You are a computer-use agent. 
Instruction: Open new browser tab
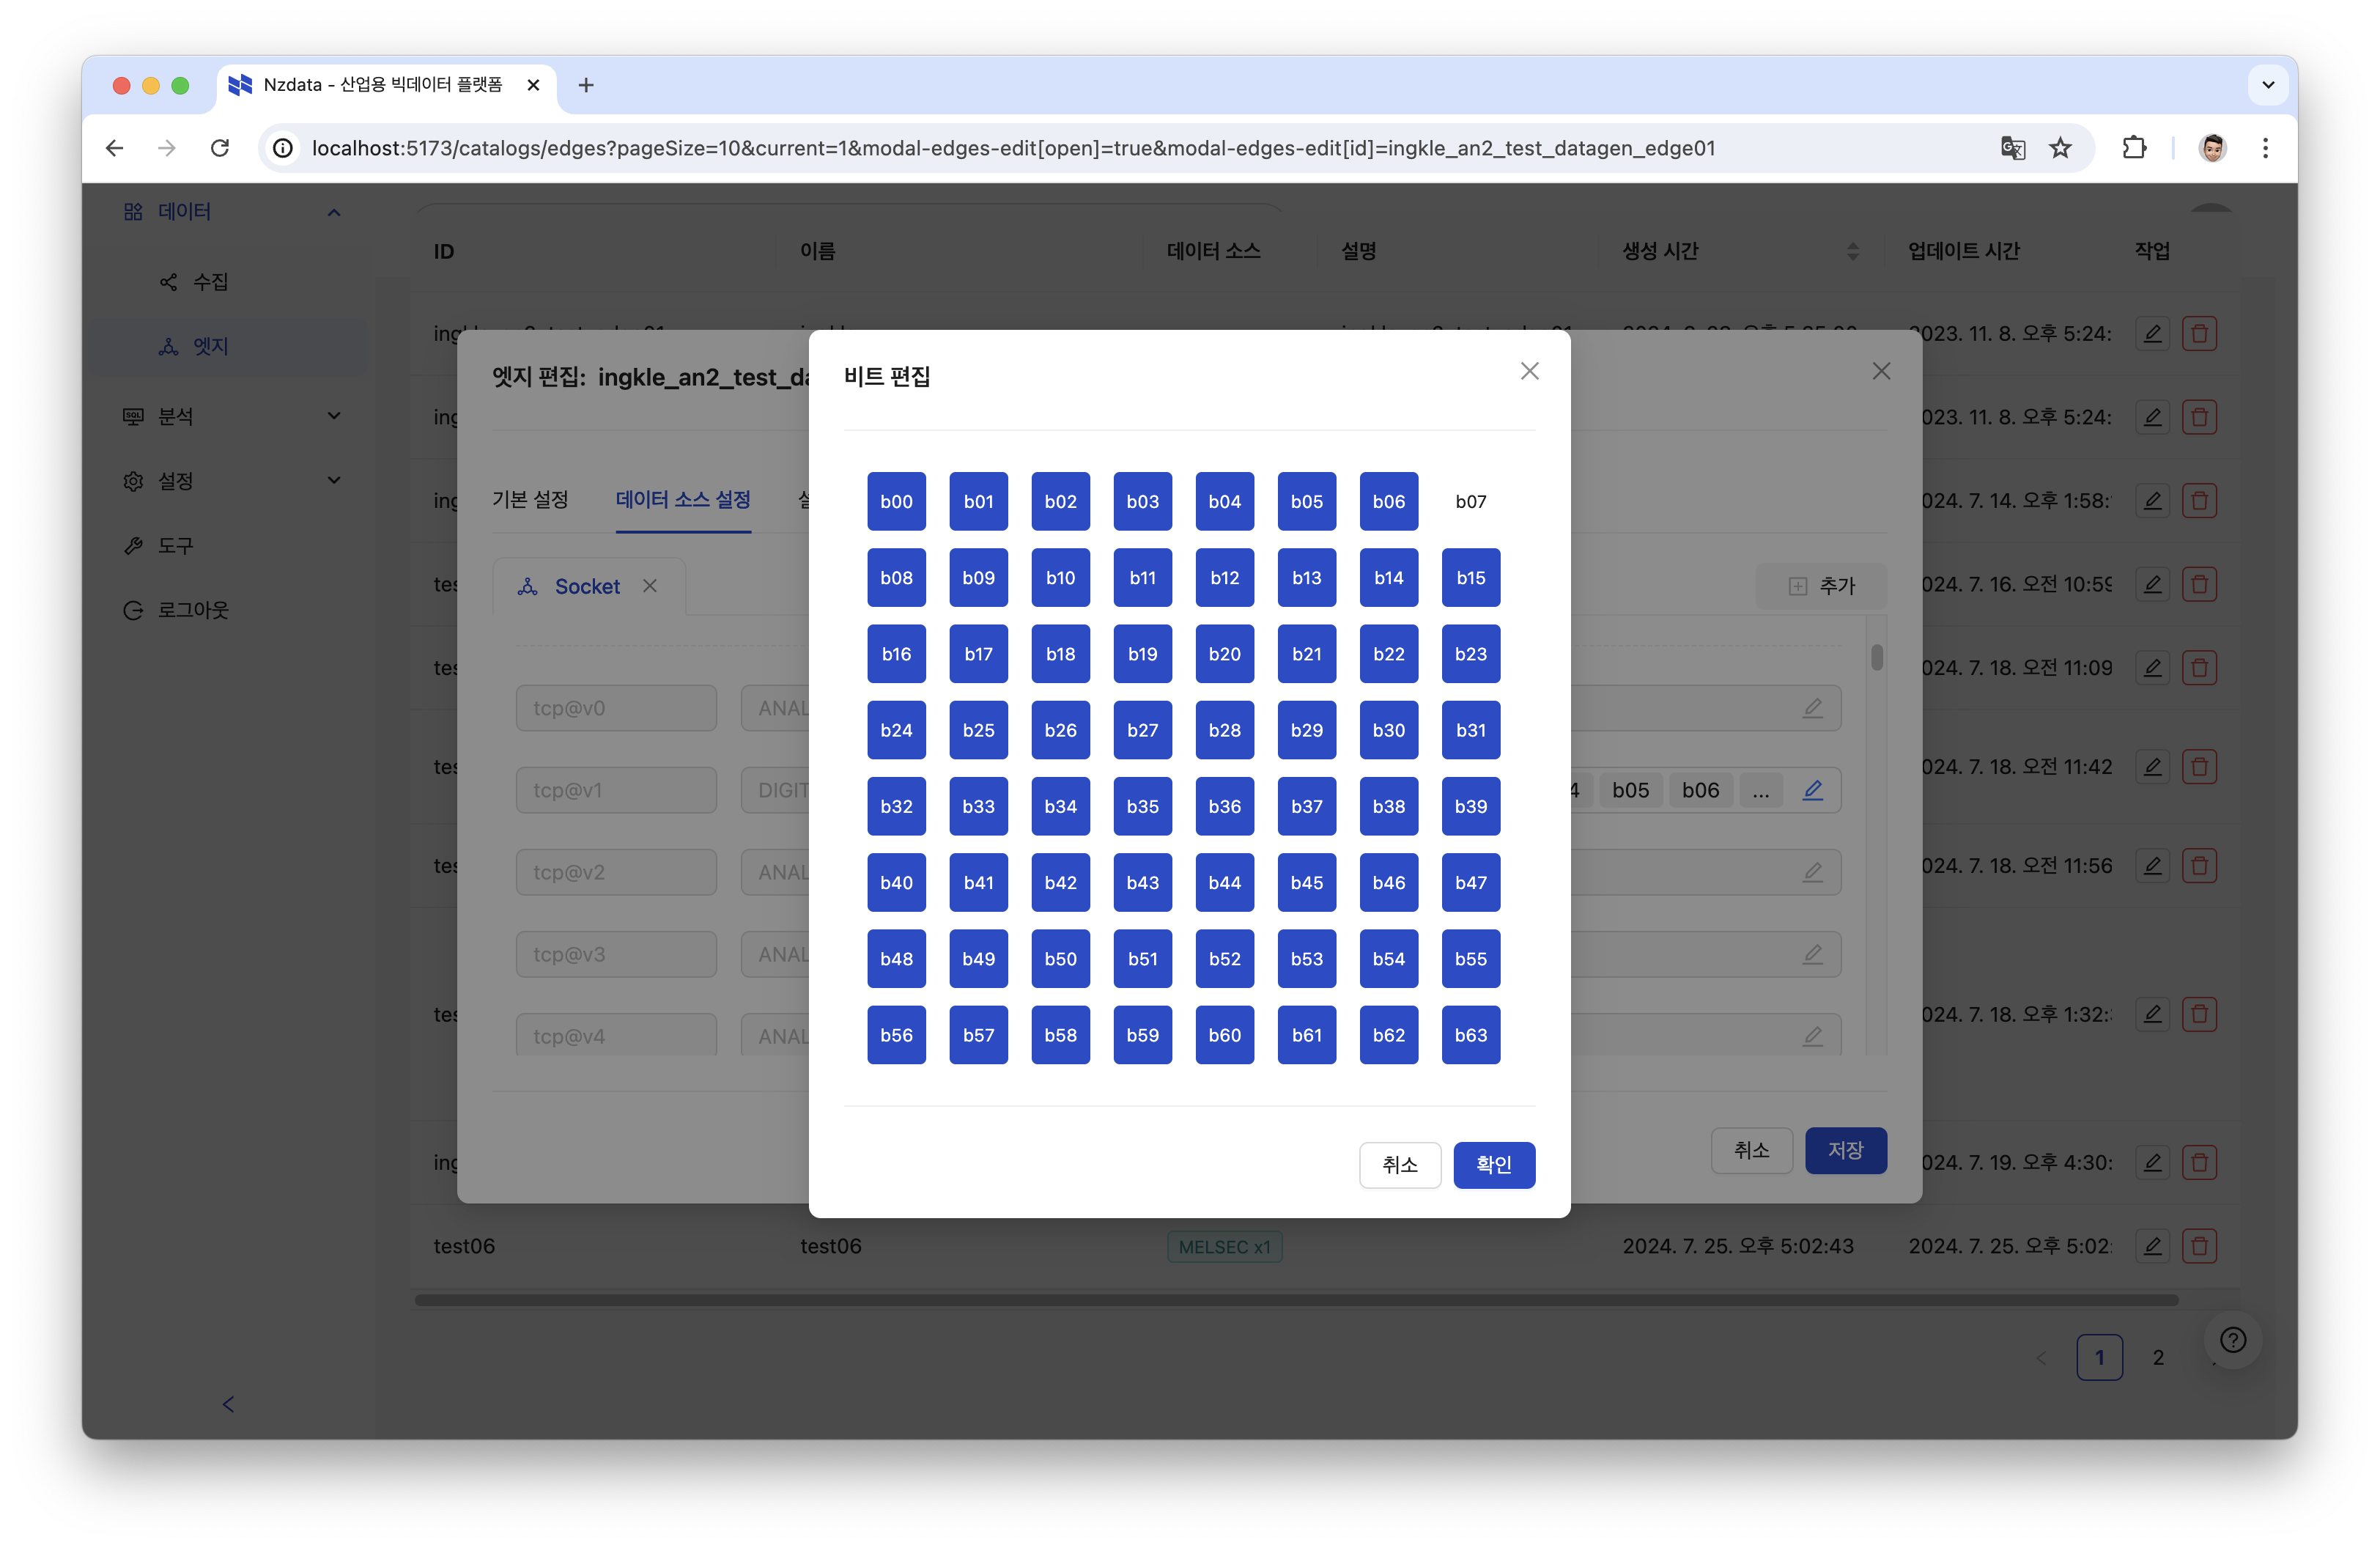pyautogui.click(x=586, y=85)
